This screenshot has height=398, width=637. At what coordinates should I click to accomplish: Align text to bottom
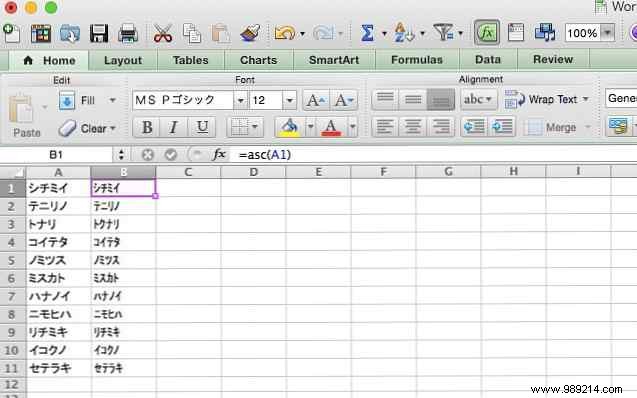441,99
